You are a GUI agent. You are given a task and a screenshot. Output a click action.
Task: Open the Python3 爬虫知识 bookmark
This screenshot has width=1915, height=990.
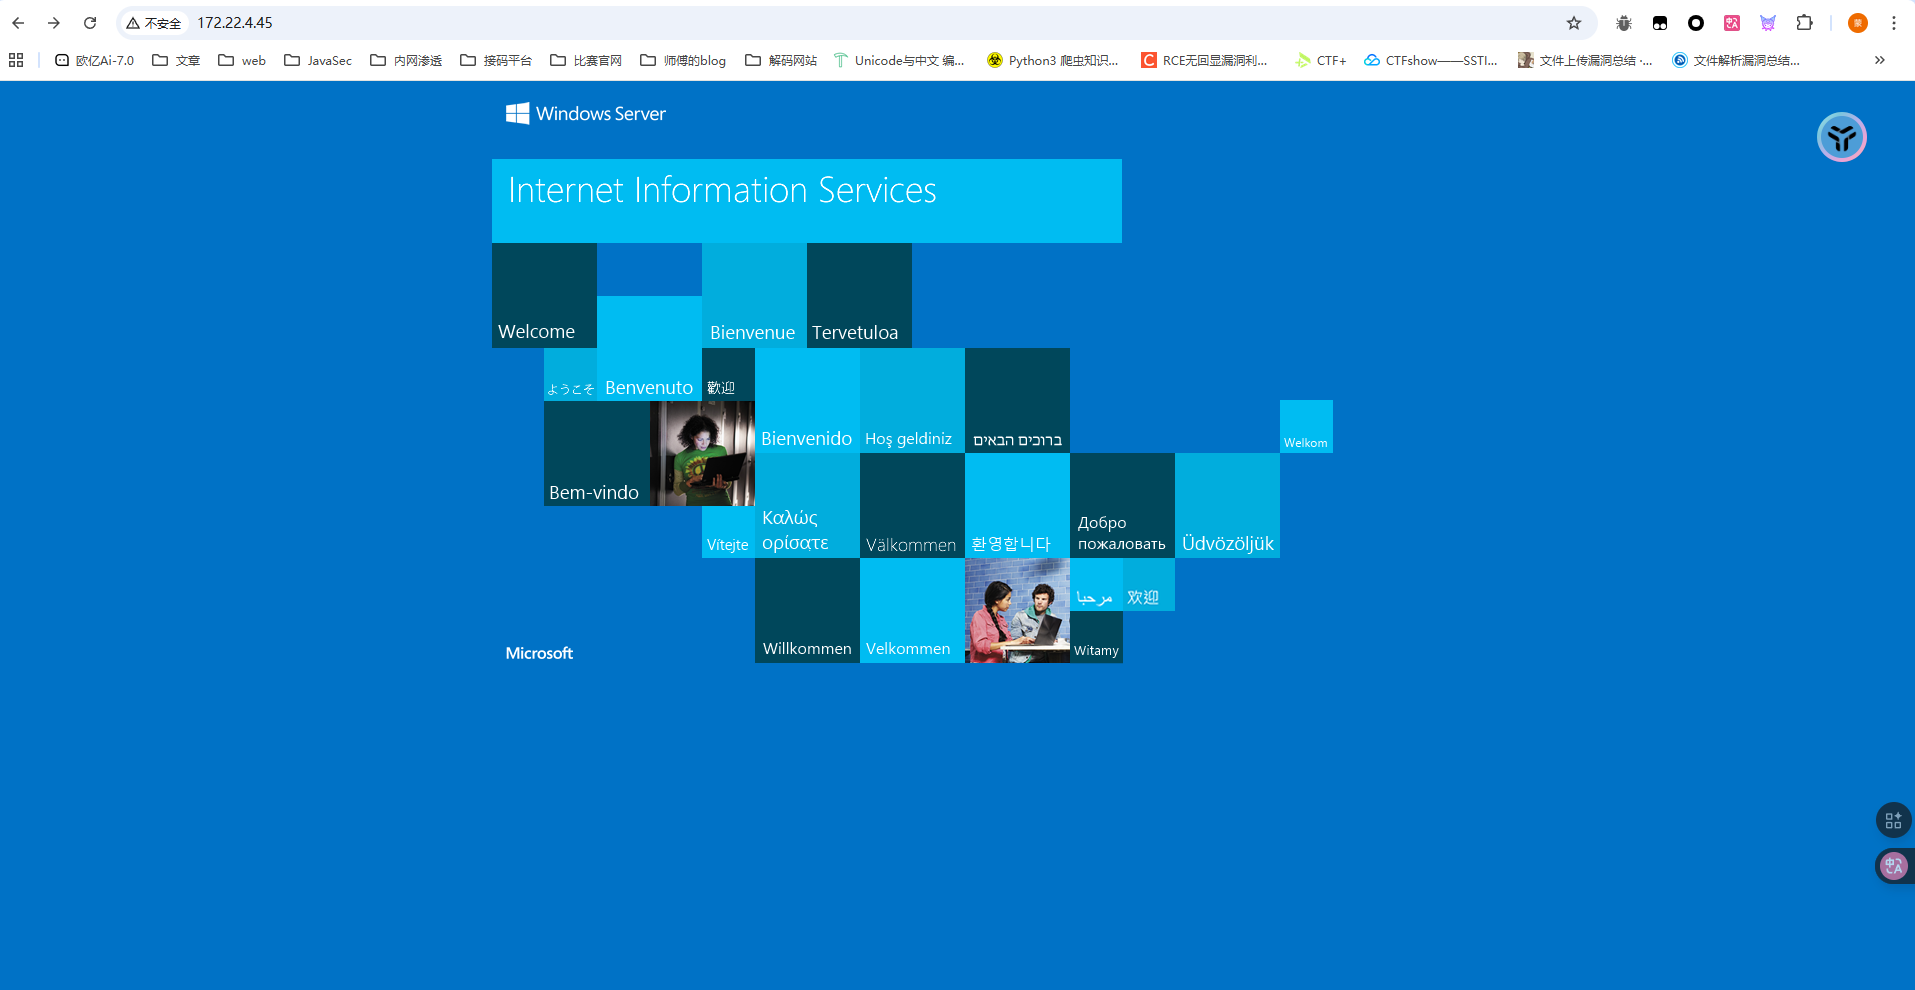pyautogui.click(x=1052, y=60)
